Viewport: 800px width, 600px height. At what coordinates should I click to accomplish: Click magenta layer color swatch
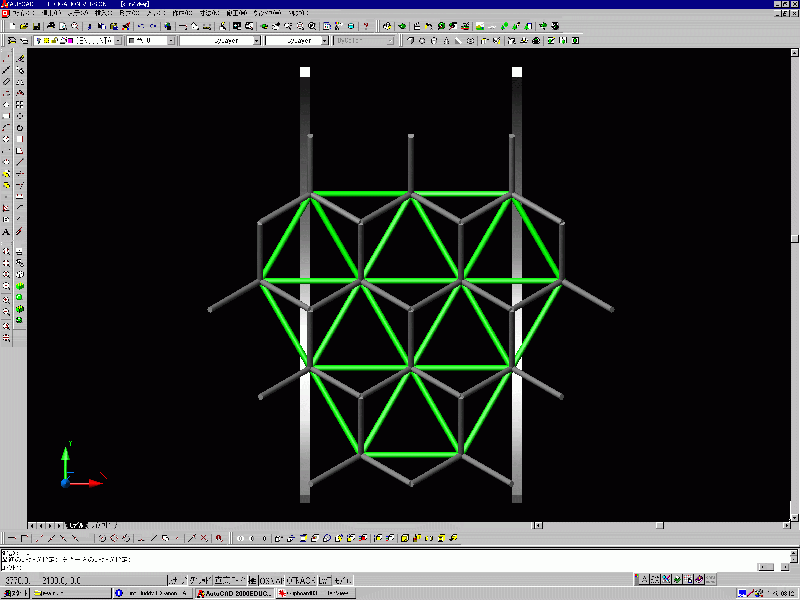coord(70,40)
